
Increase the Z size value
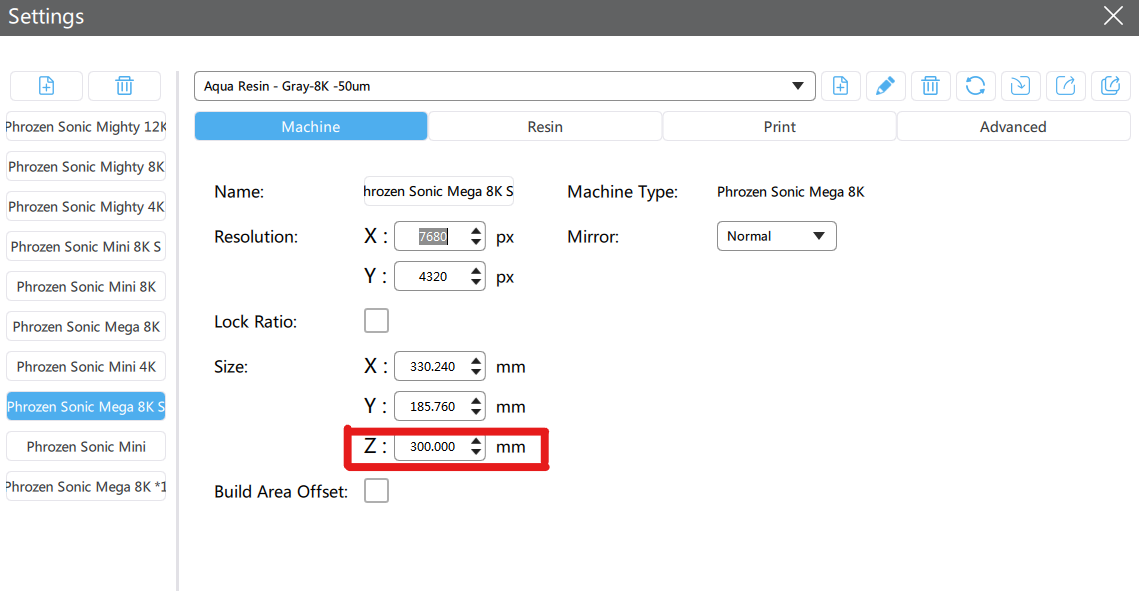coord(476,441)
